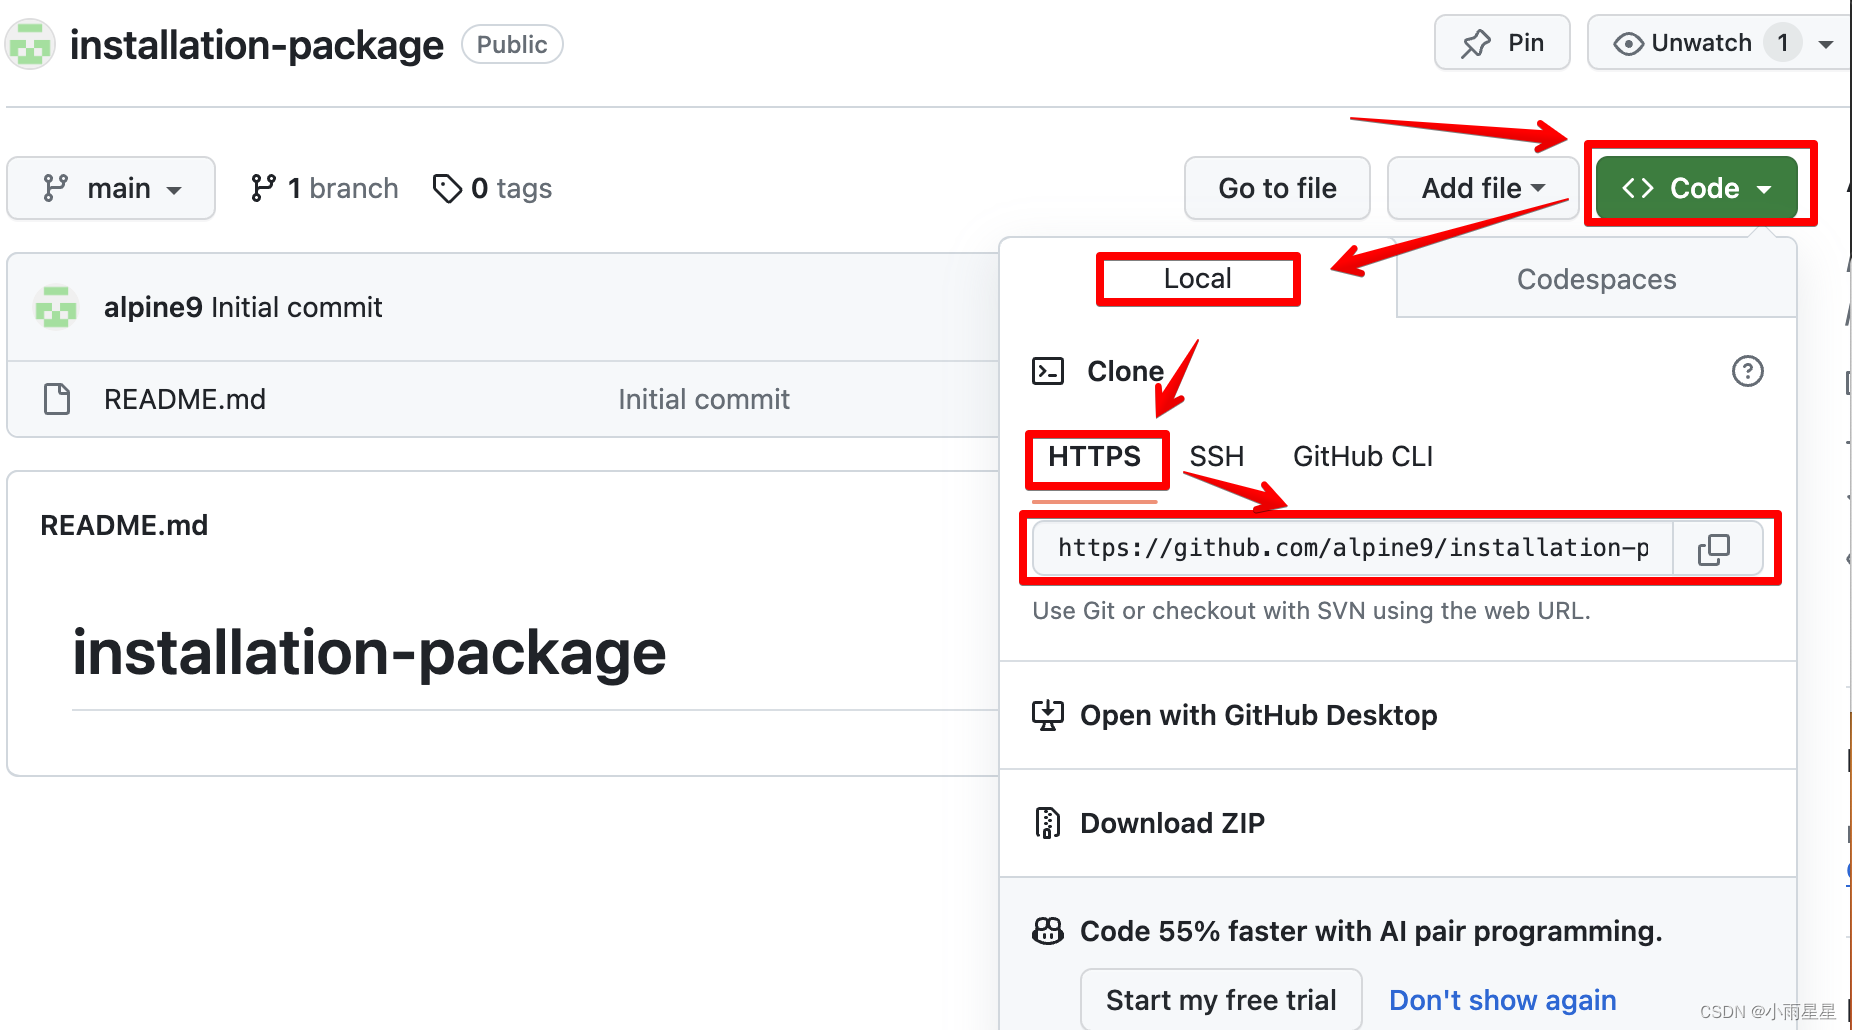
Task: Click Start my free trial button
Action: point(1221,999)
